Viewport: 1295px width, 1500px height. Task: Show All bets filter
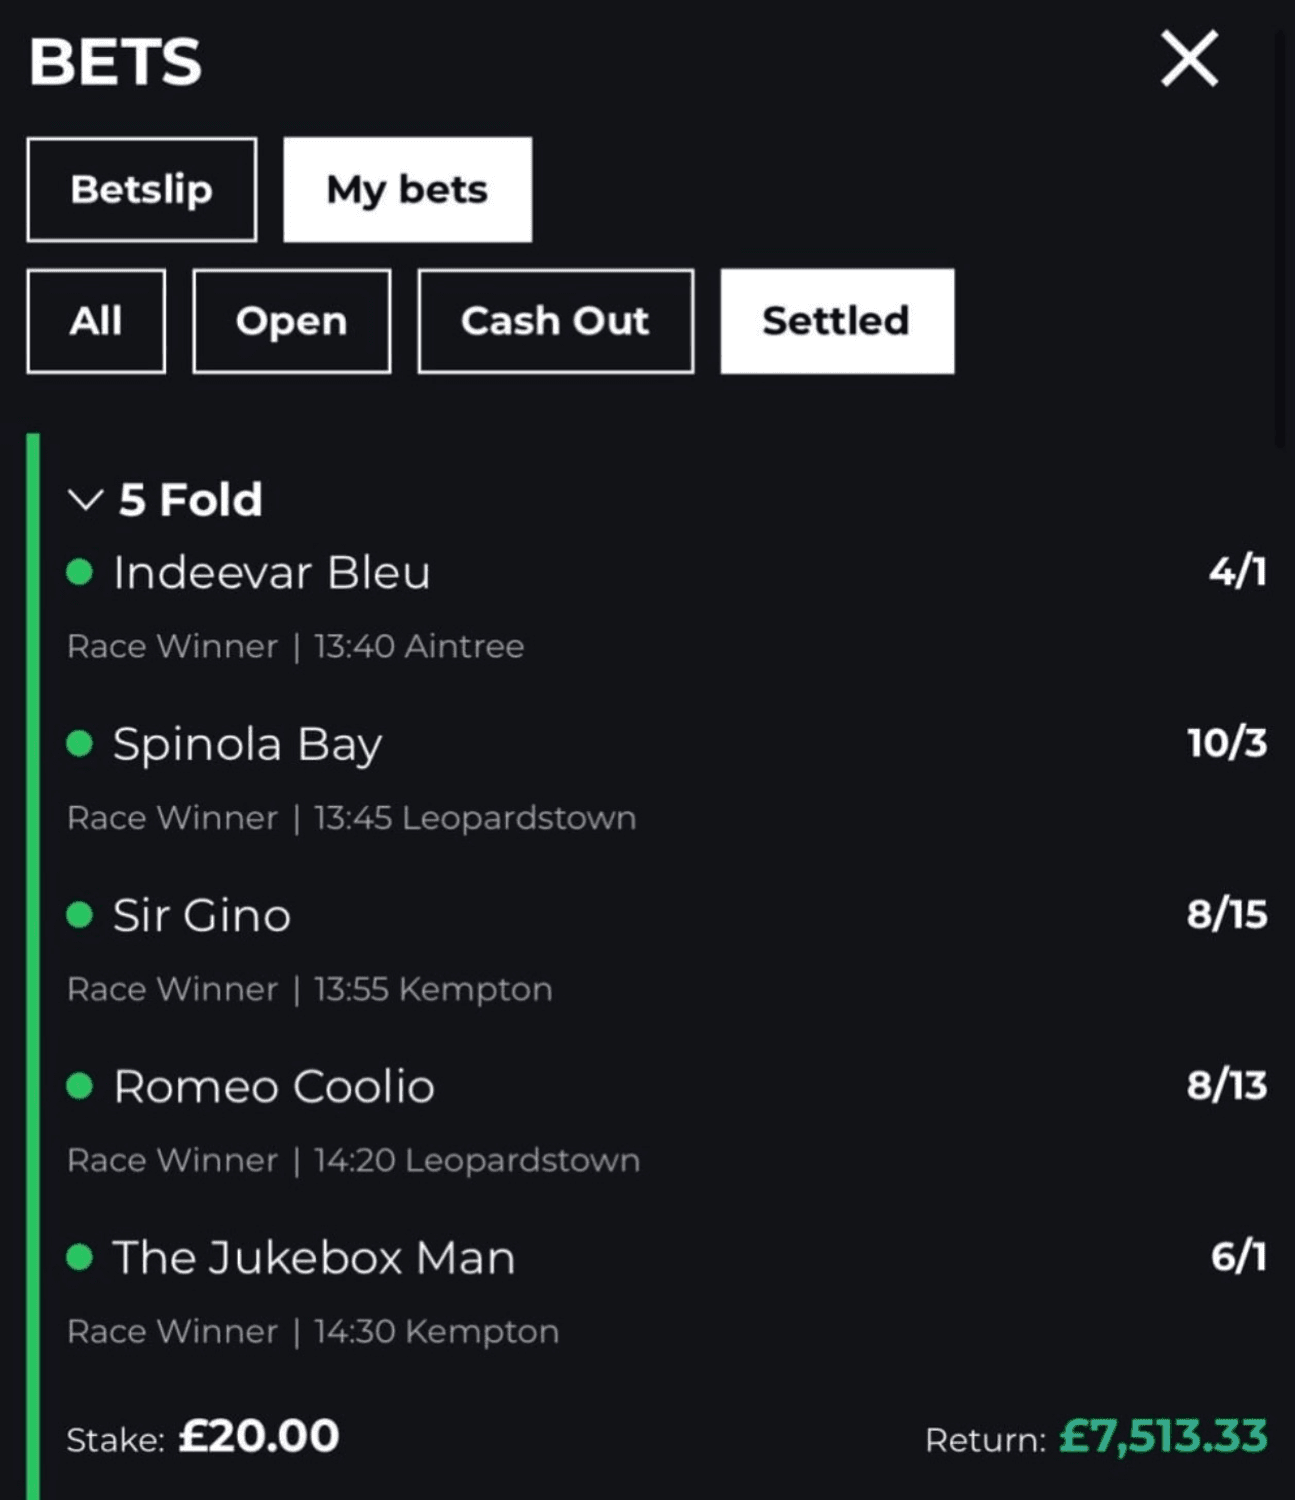click(96, 321)
